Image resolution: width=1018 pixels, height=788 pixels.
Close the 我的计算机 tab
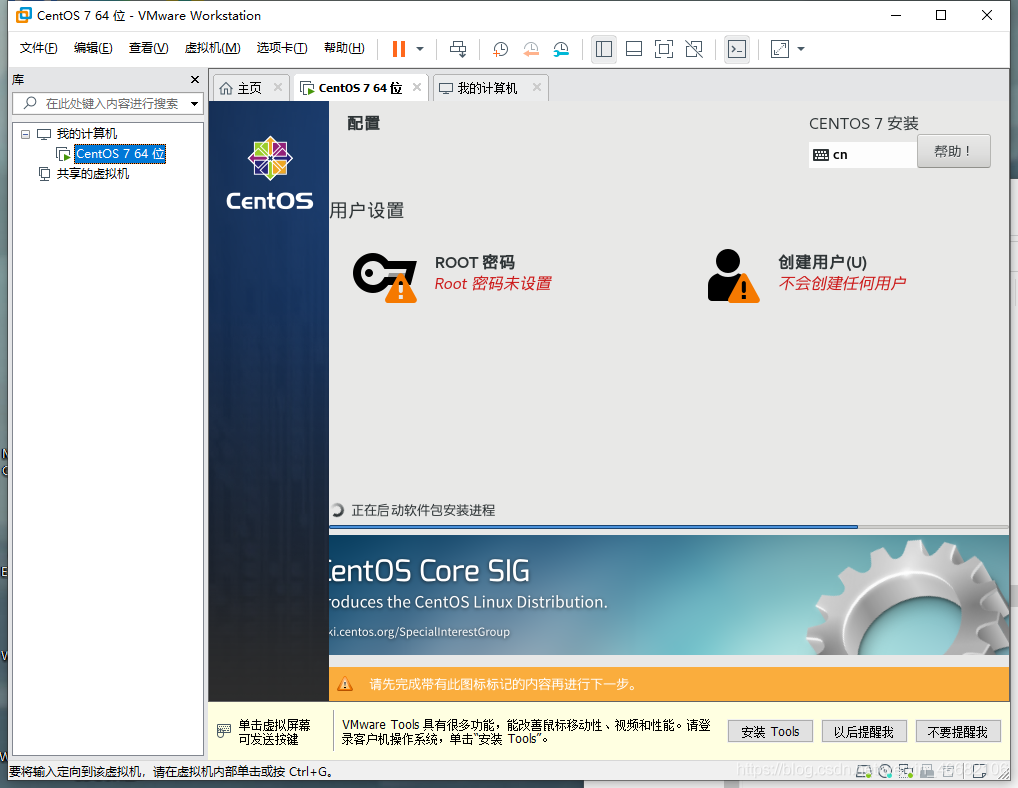coord(537,87)
